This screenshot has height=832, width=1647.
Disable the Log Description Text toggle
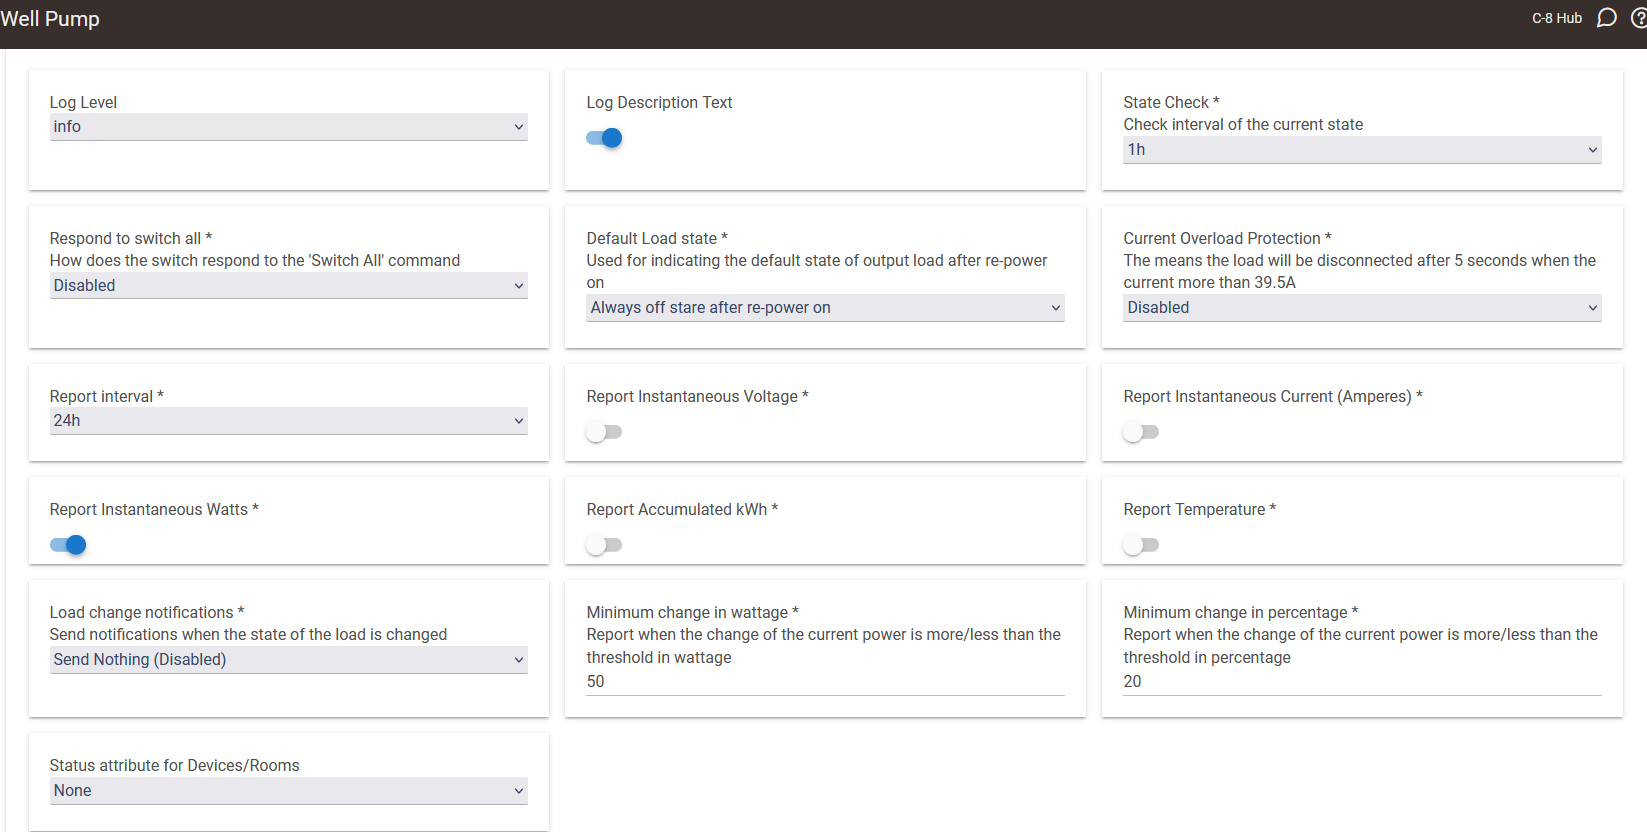(x=604, y=138)
